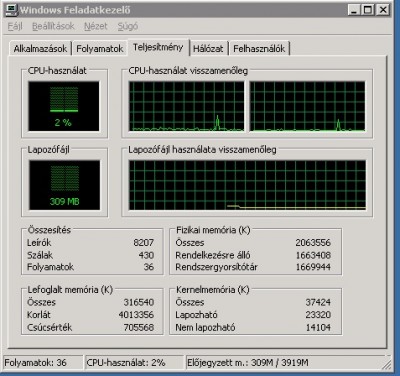Screen dimensions: 400x376
Task: Click the second CPU history graph
Action: (x=307, y=106)
